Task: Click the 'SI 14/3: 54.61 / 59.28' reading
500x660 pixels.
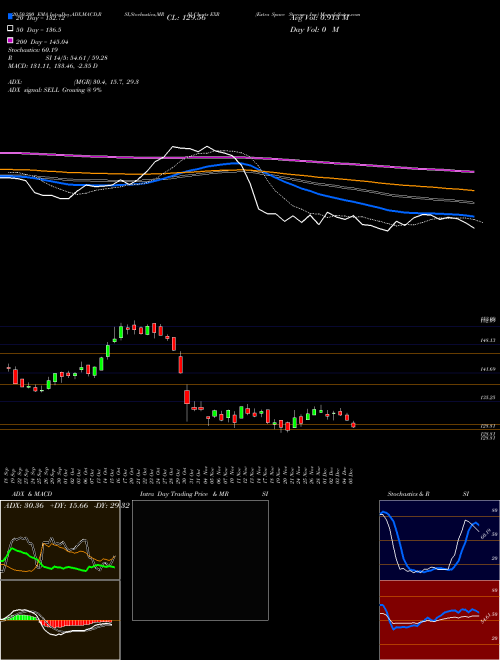Action: click(77, 58)
